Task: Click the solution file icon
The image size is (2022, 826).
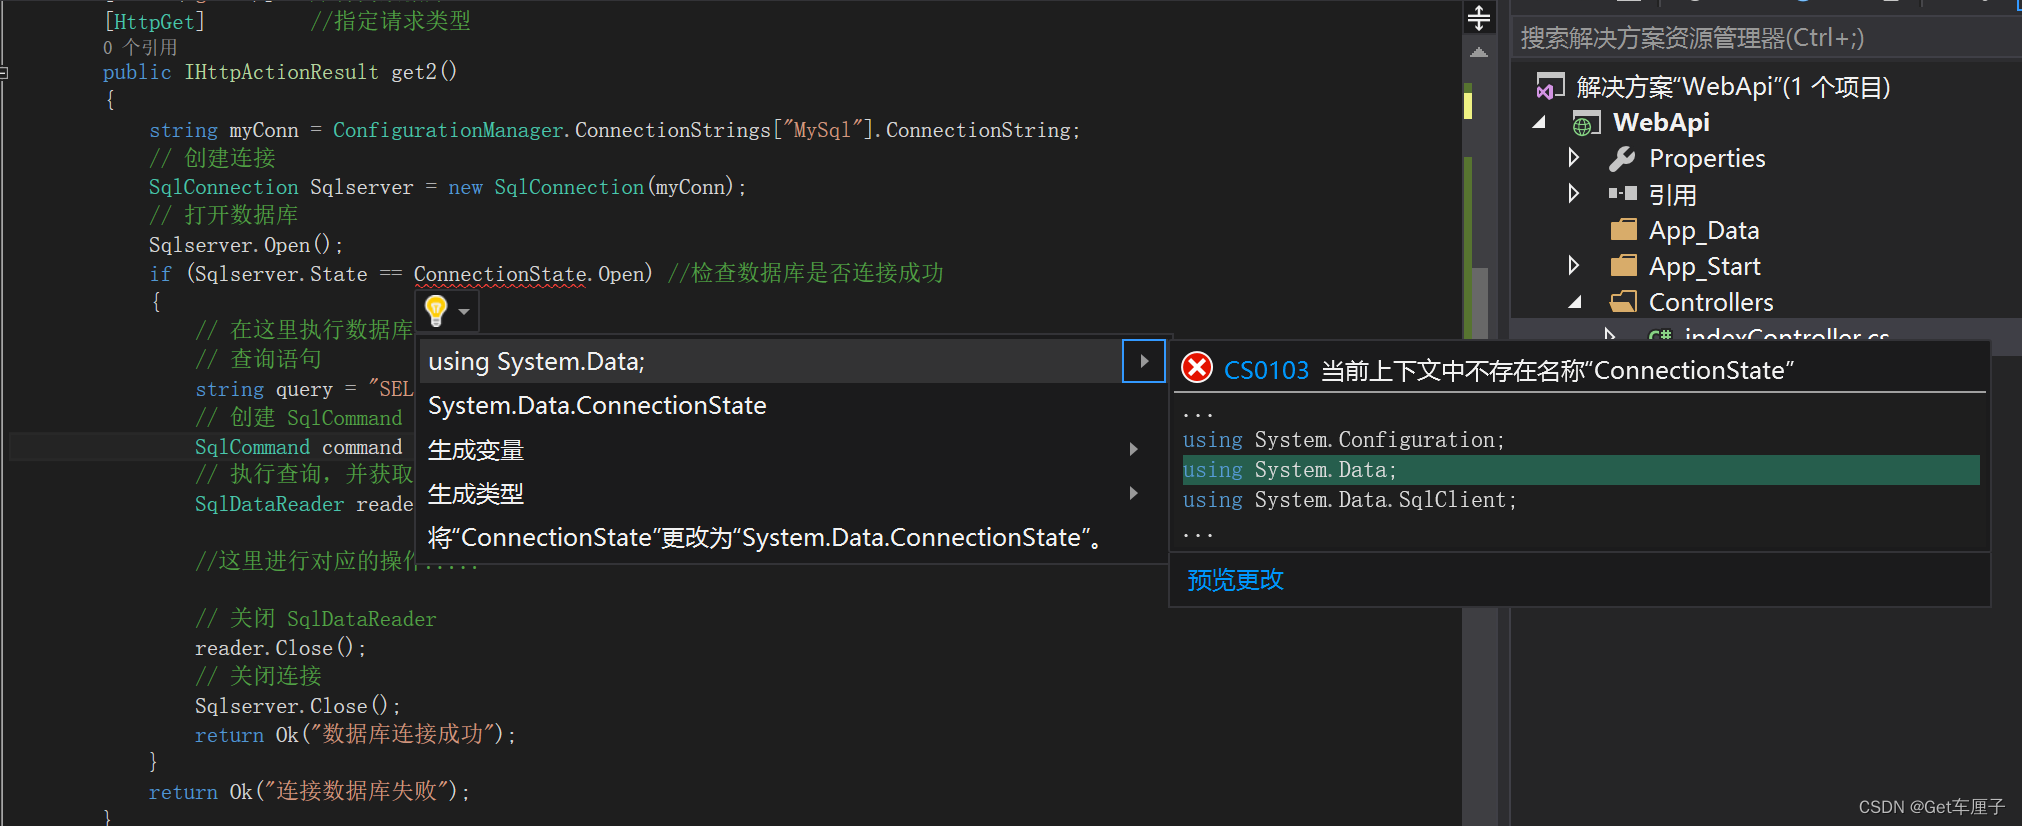Action: click(1550, 86)
